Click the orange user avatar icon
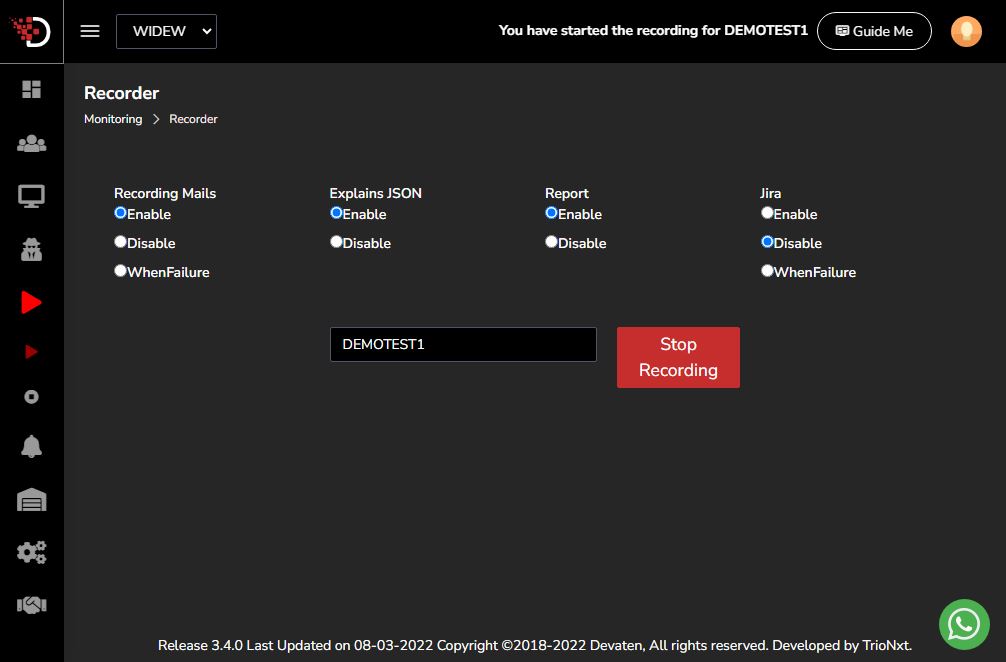Viewport: 1006px width, 662px height. pos(966,31)
